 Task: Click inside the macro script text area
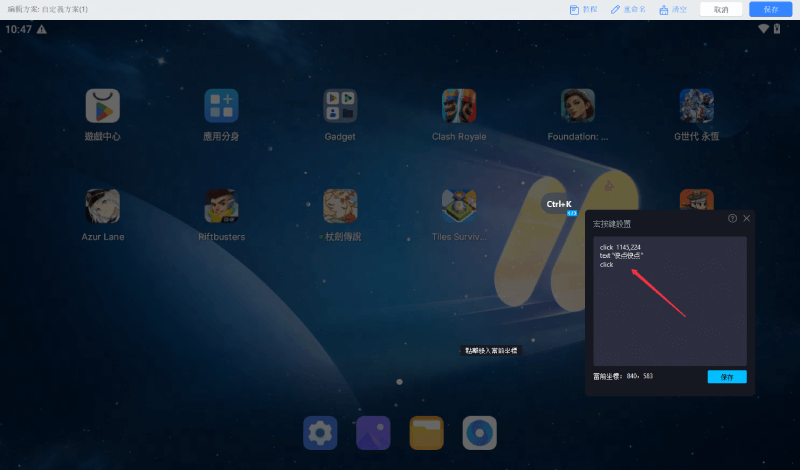670,301
